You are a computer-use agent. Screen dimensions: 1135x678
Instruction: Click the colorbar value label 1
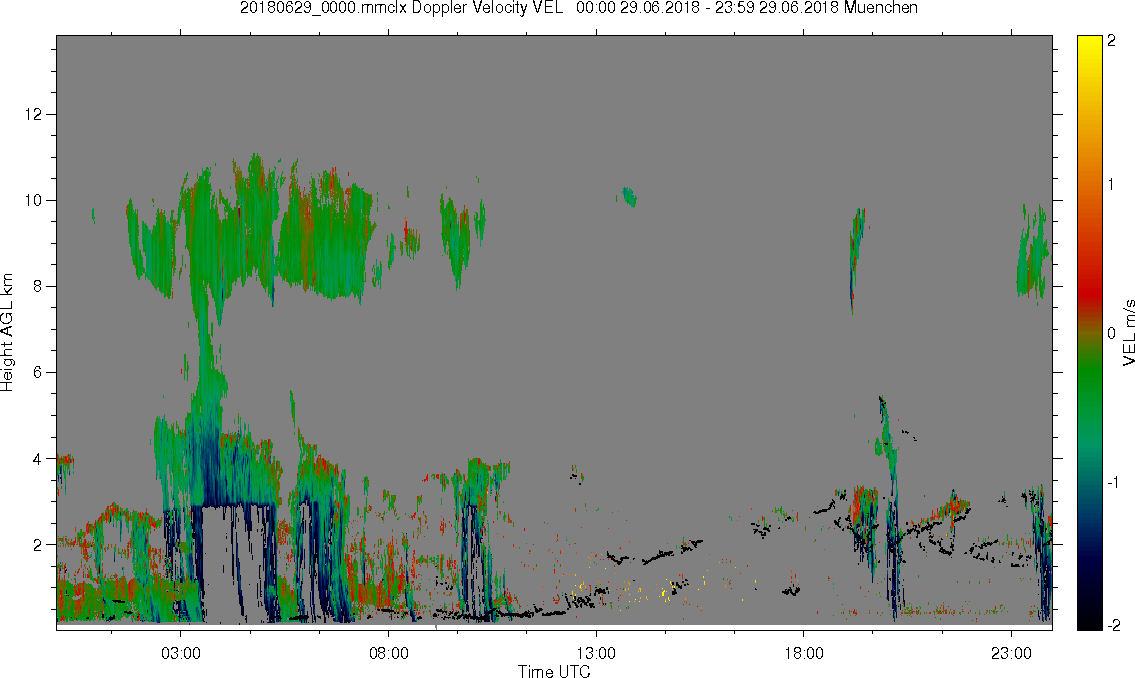pyautogui.click(x=1112, y=185)
